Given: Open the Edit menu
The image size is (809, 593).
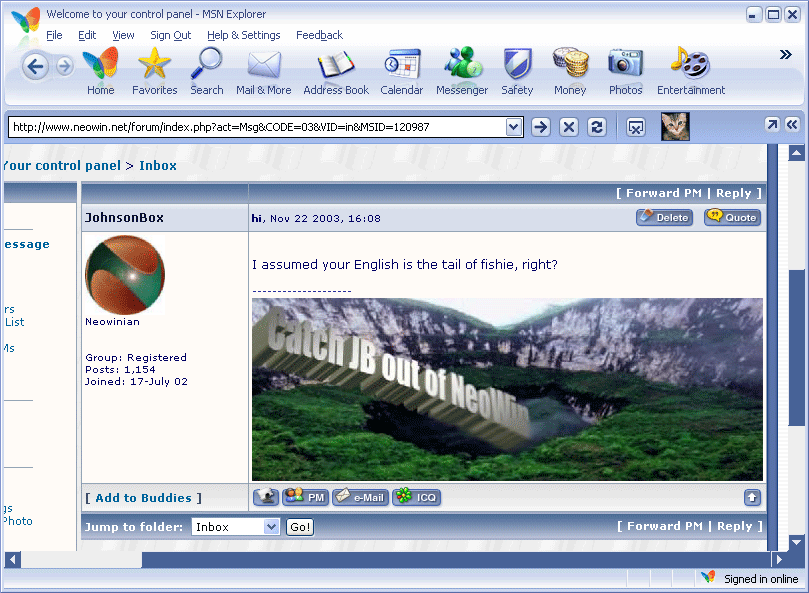Looking at the screenshot, I should coord(87,35).
